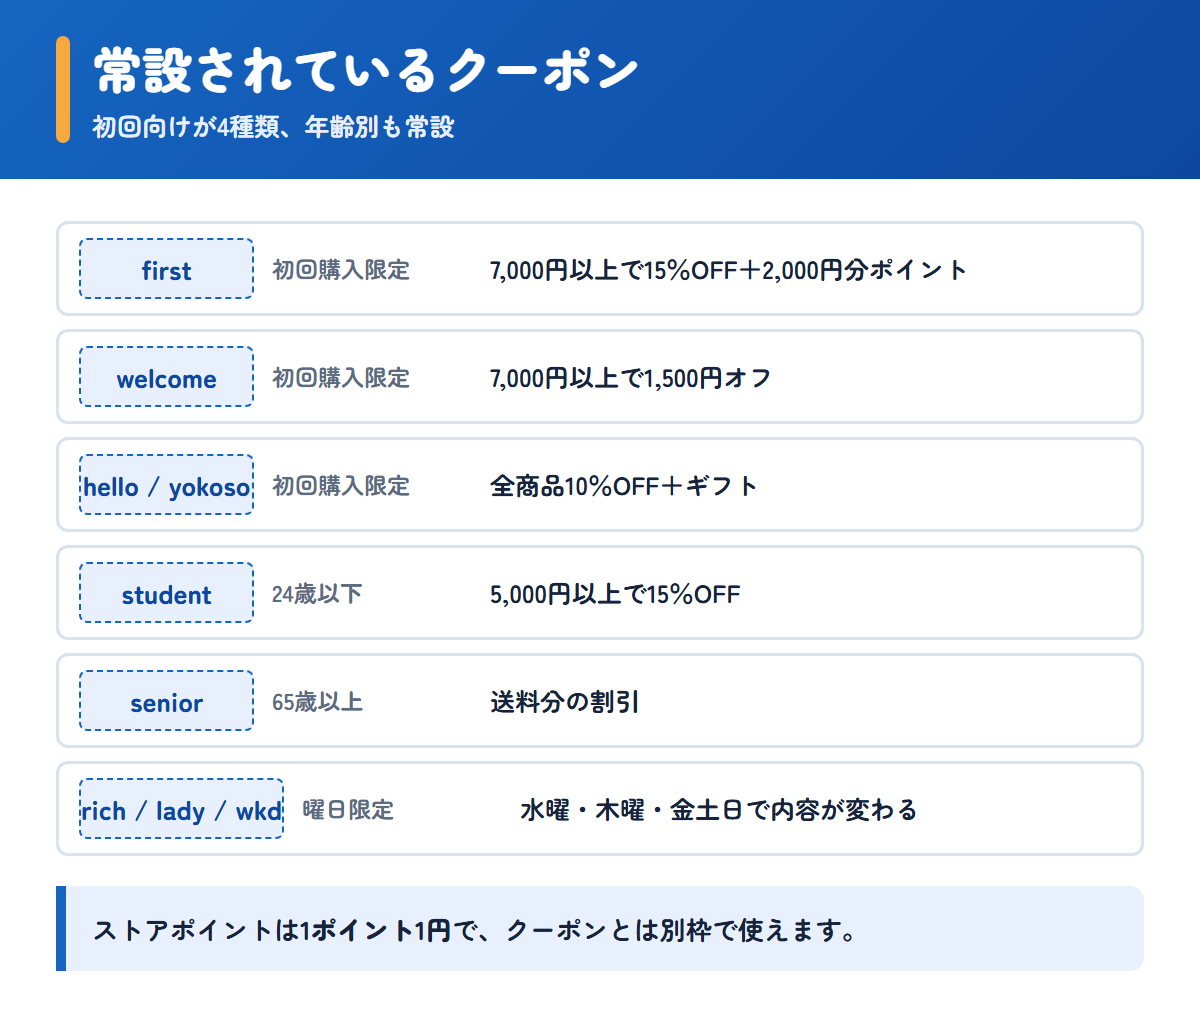The height and width of the screenshot is (1022, 1200).
Task: Click the '5,000円以上で15%OFF' description
Action: tap(615, 594)
